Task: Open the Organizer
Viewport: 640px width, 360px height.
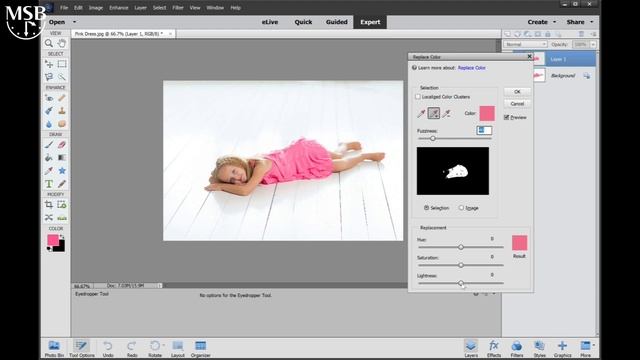Action: pyautogui.click(x=200, y=349)
